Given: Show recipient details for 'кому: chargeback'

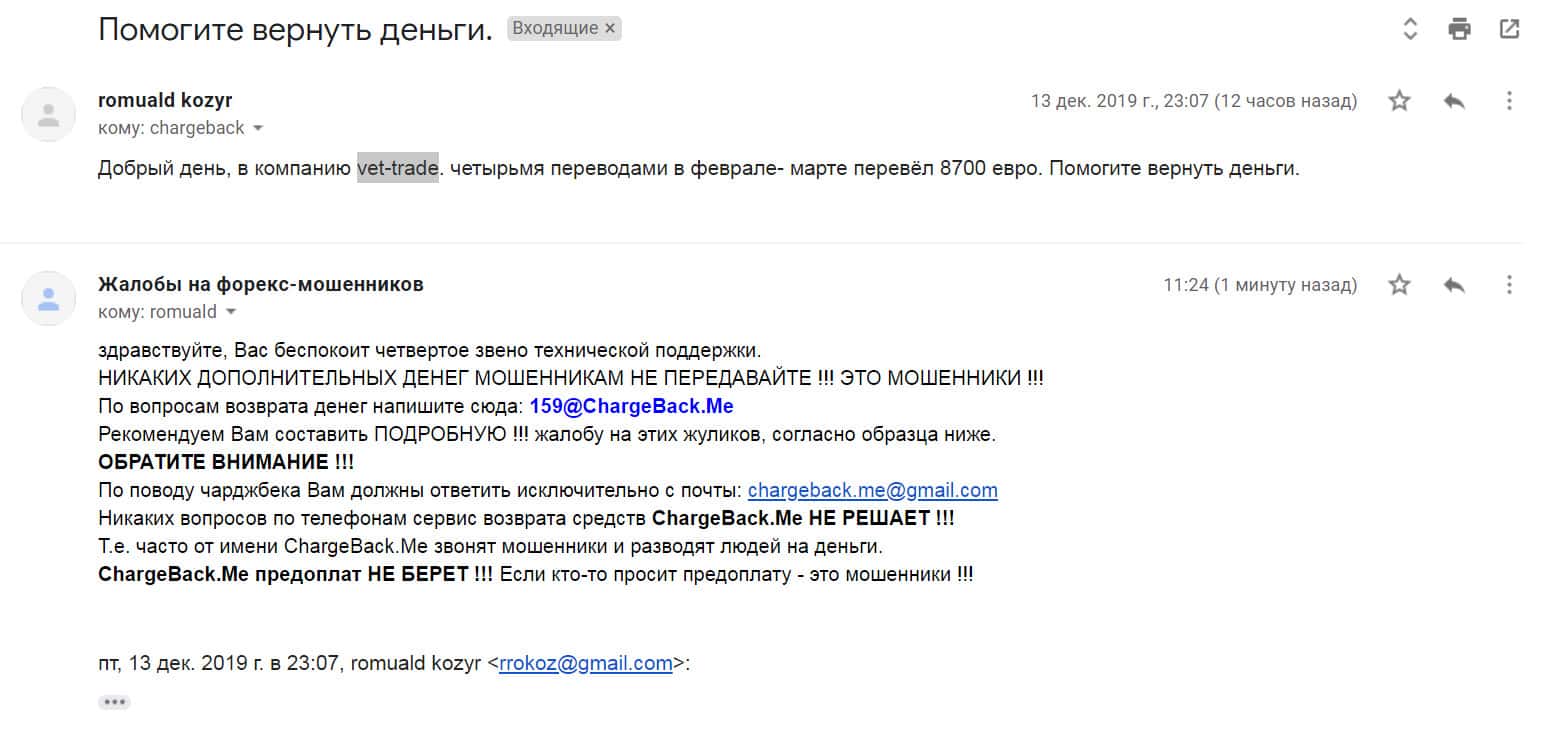Looking at the screenshot, I should click(x=258, y=129).
